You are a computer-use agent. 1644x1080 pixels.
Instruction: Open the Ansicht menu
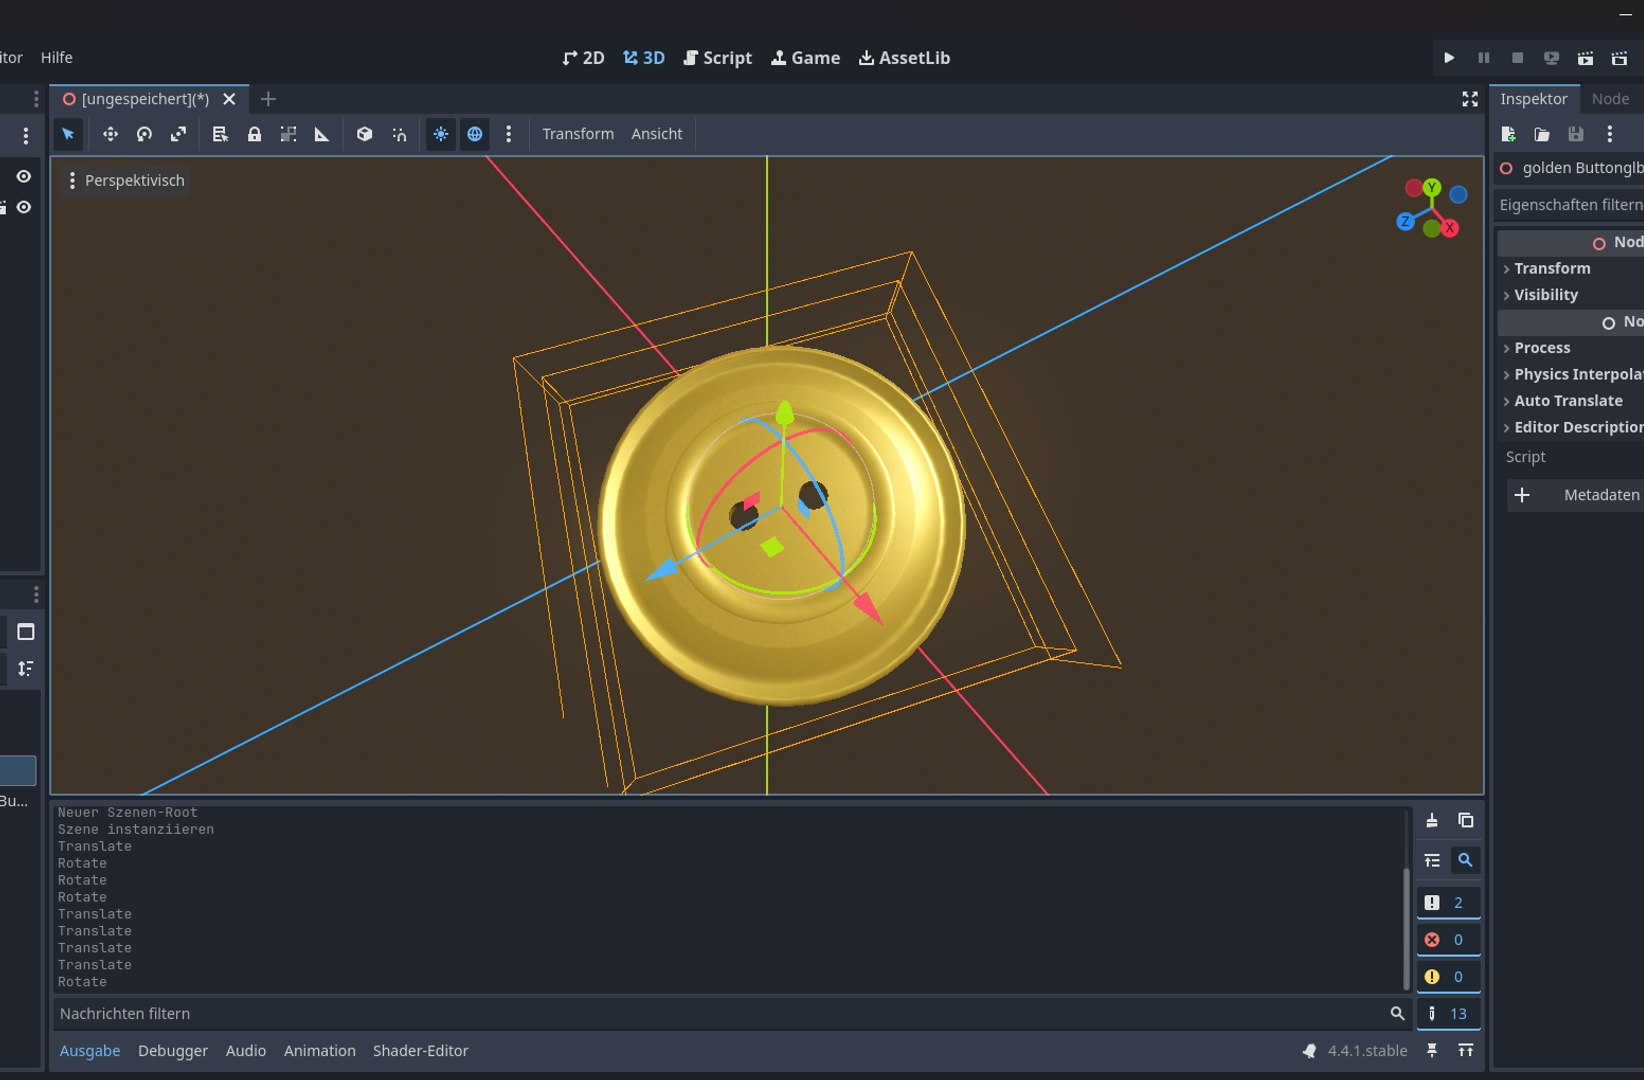pyautogui.click(x=657, y=134)
